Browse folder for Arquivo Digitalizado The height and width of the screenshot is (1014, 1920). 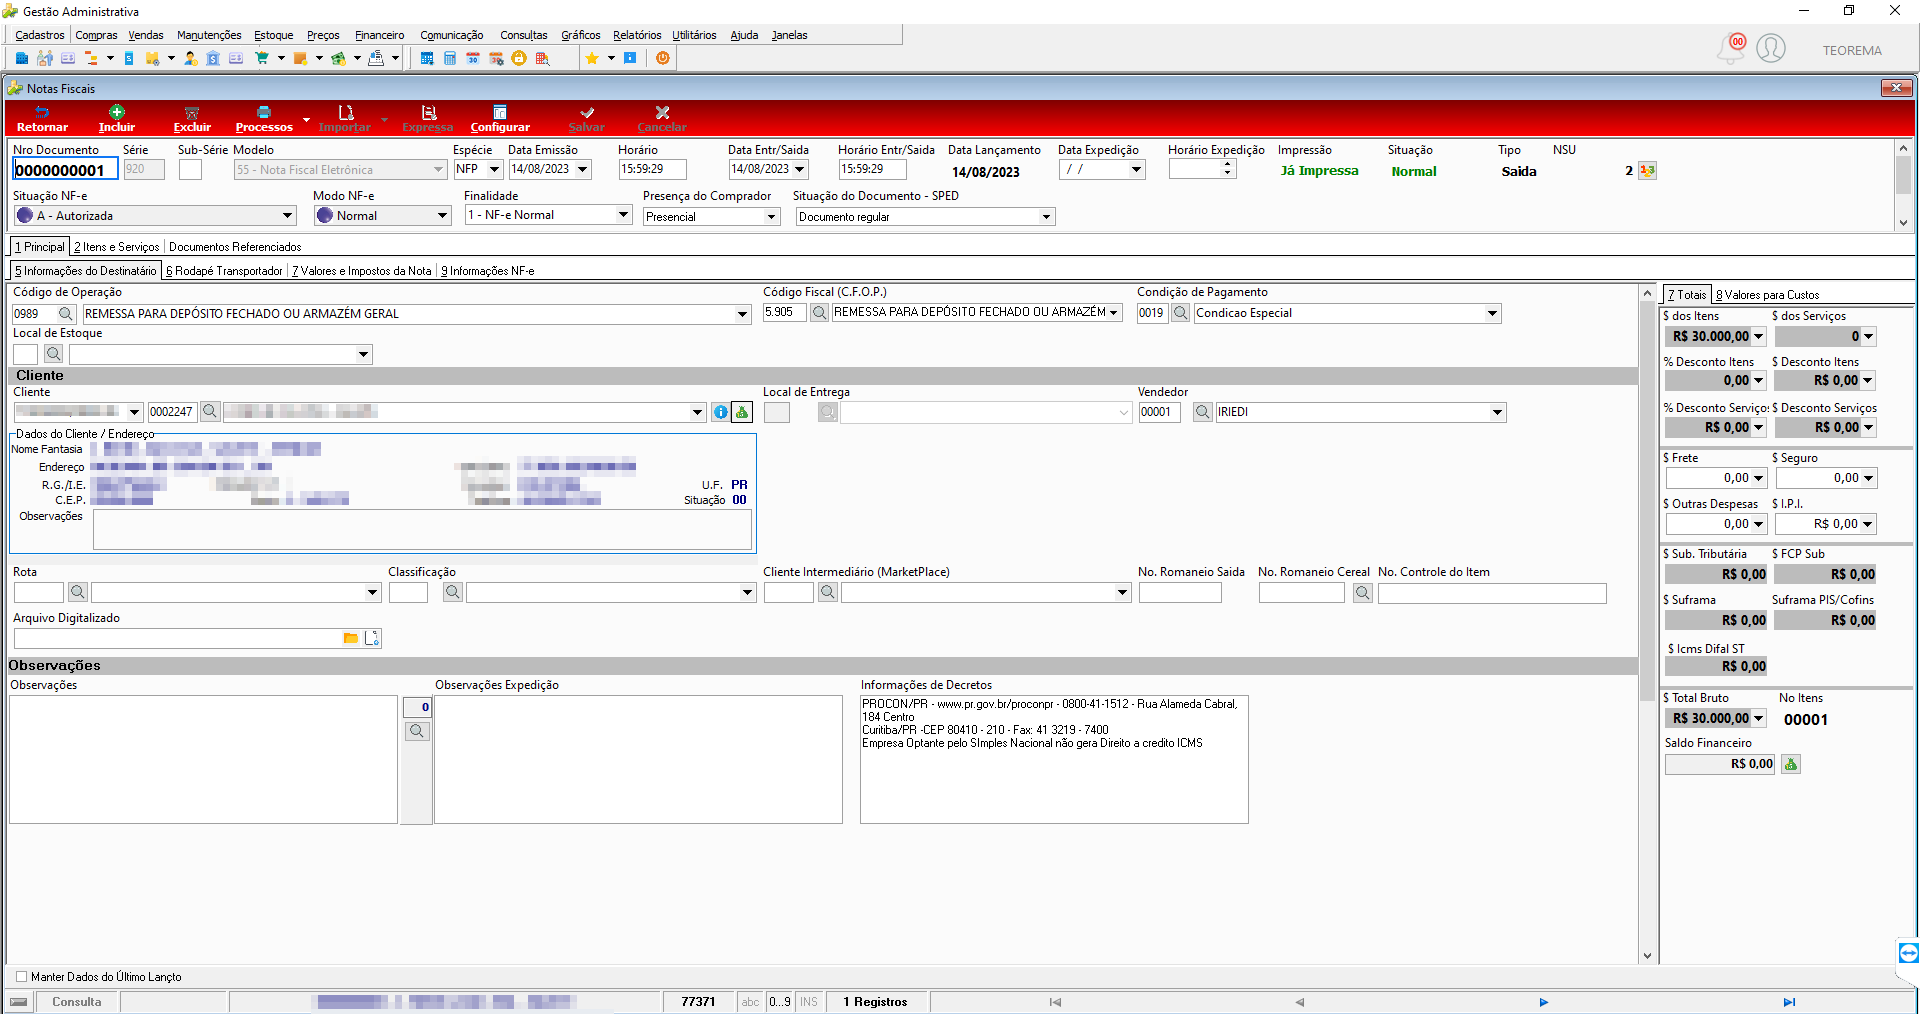pyautogui.click(x=351, y=638)
